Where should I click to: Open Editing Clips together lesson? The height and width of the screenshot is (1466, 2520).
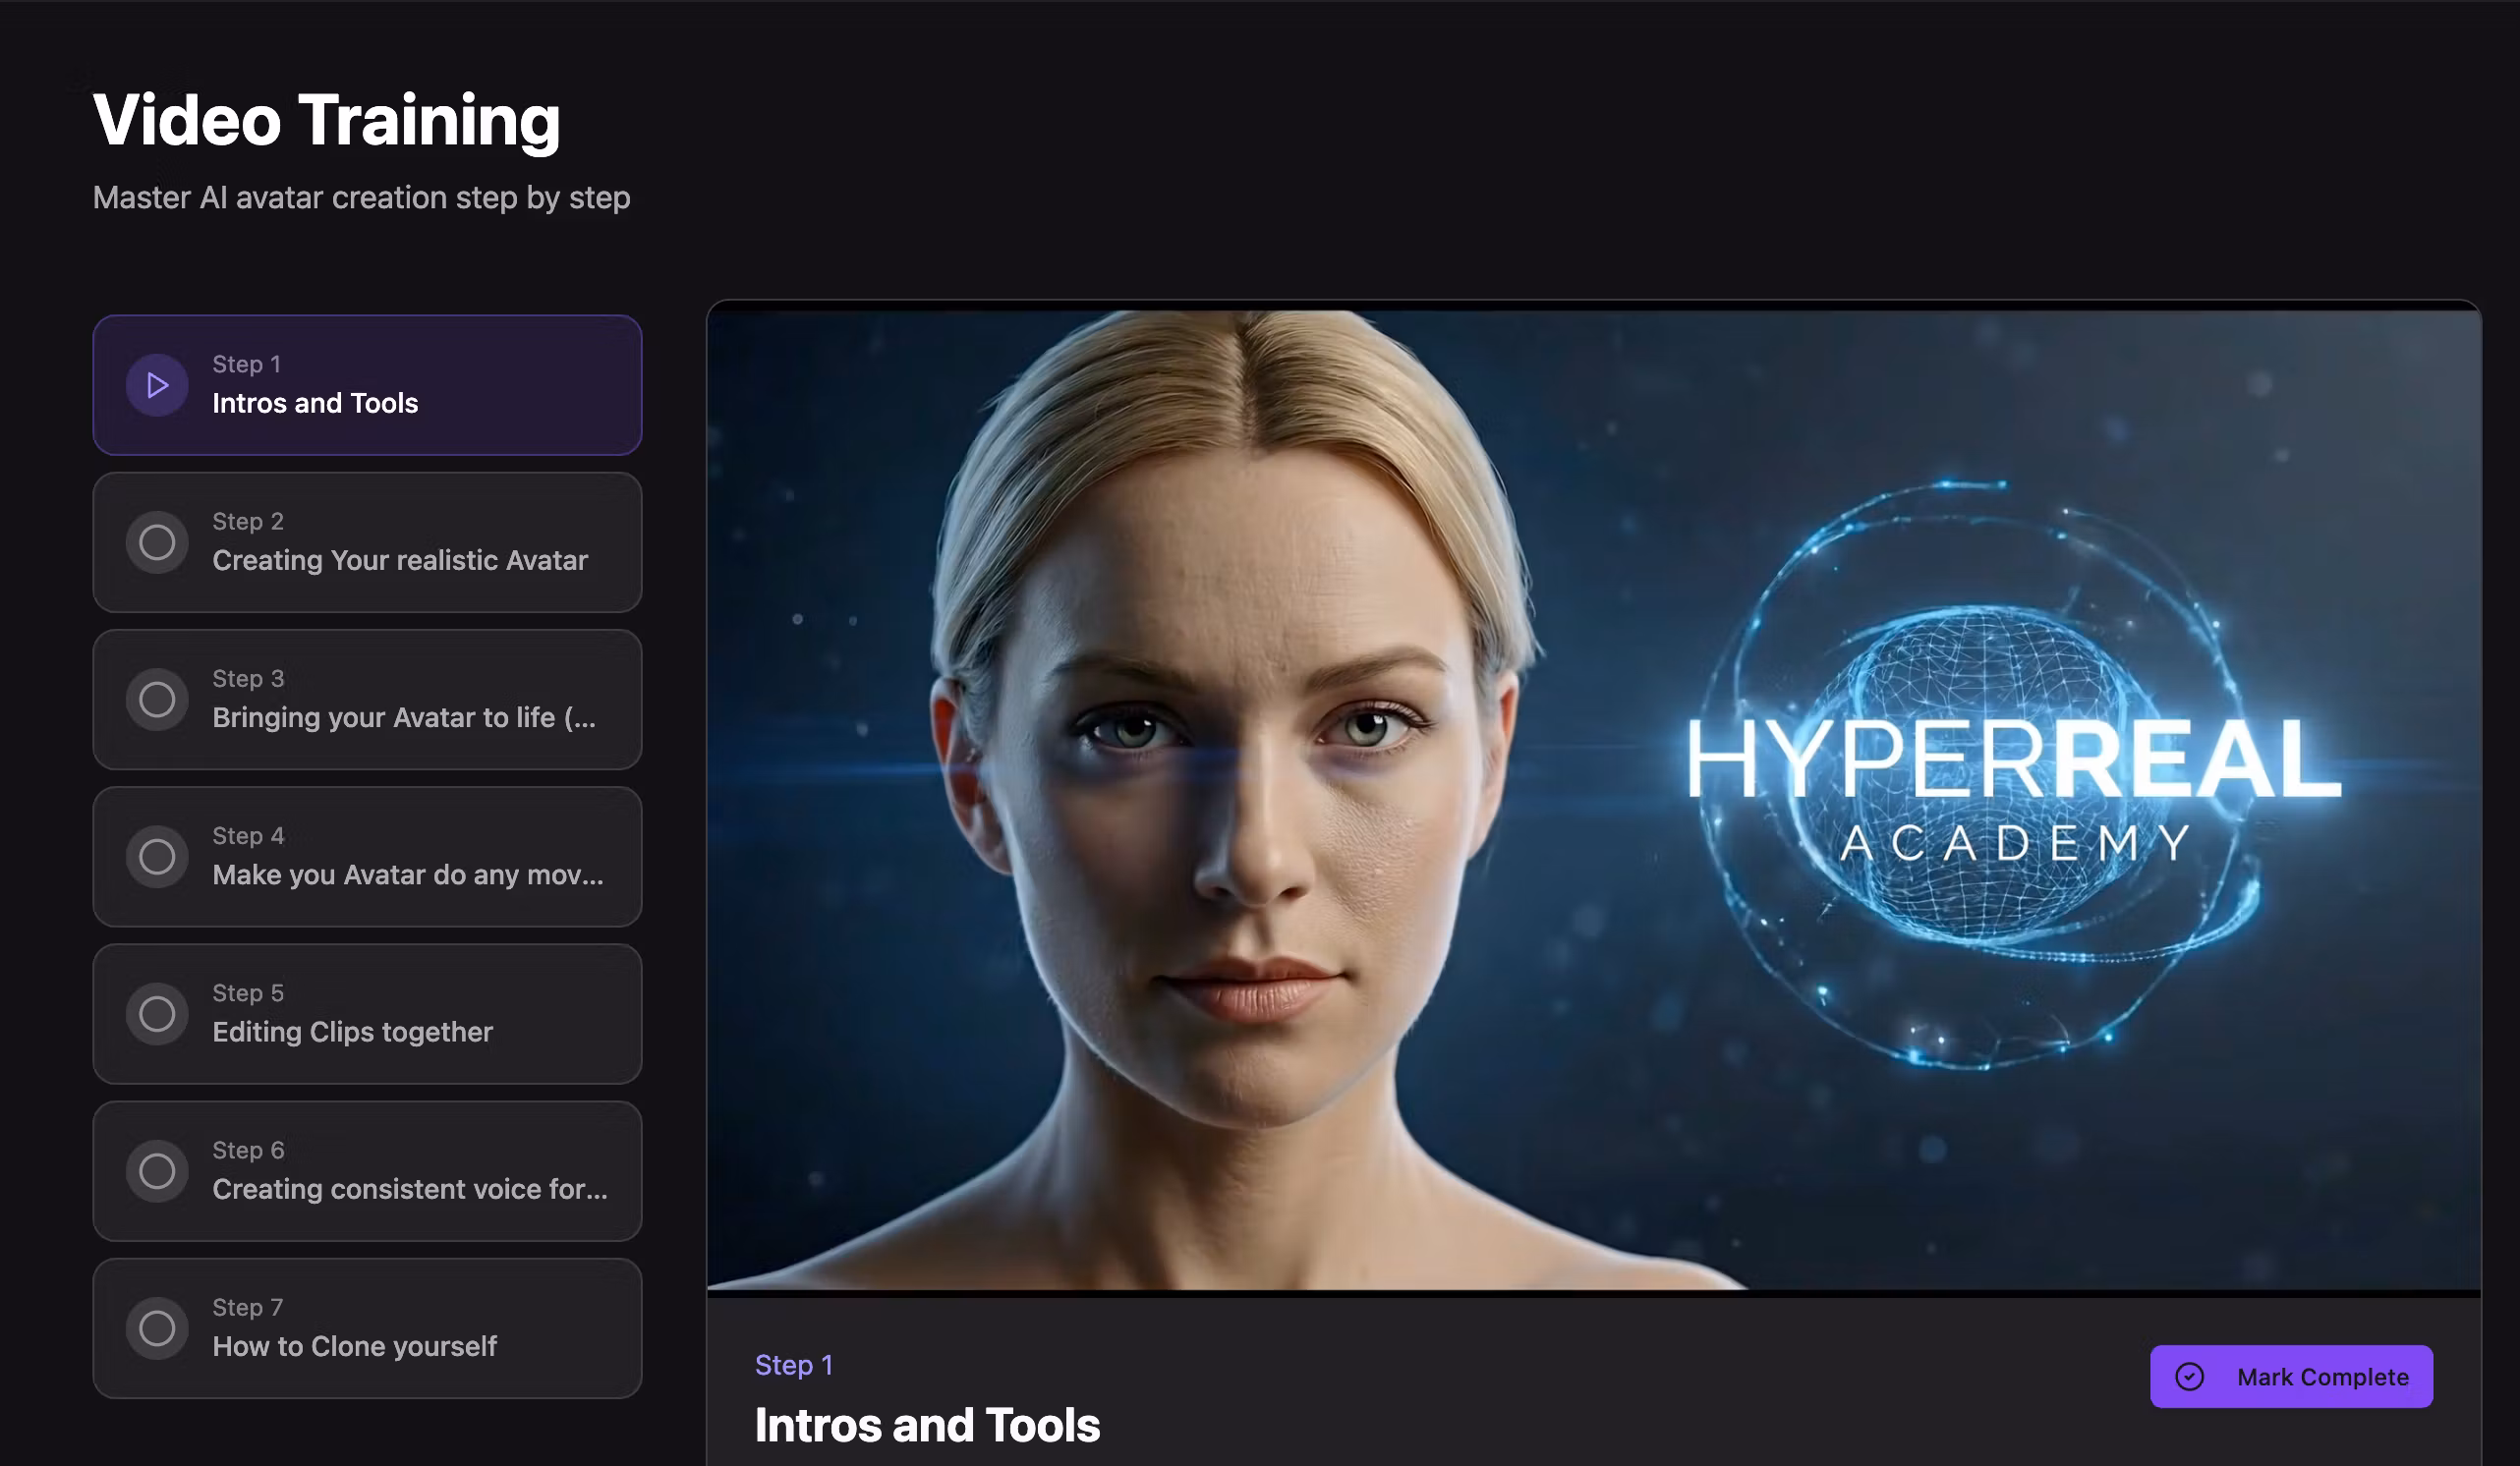[352, 1031]
